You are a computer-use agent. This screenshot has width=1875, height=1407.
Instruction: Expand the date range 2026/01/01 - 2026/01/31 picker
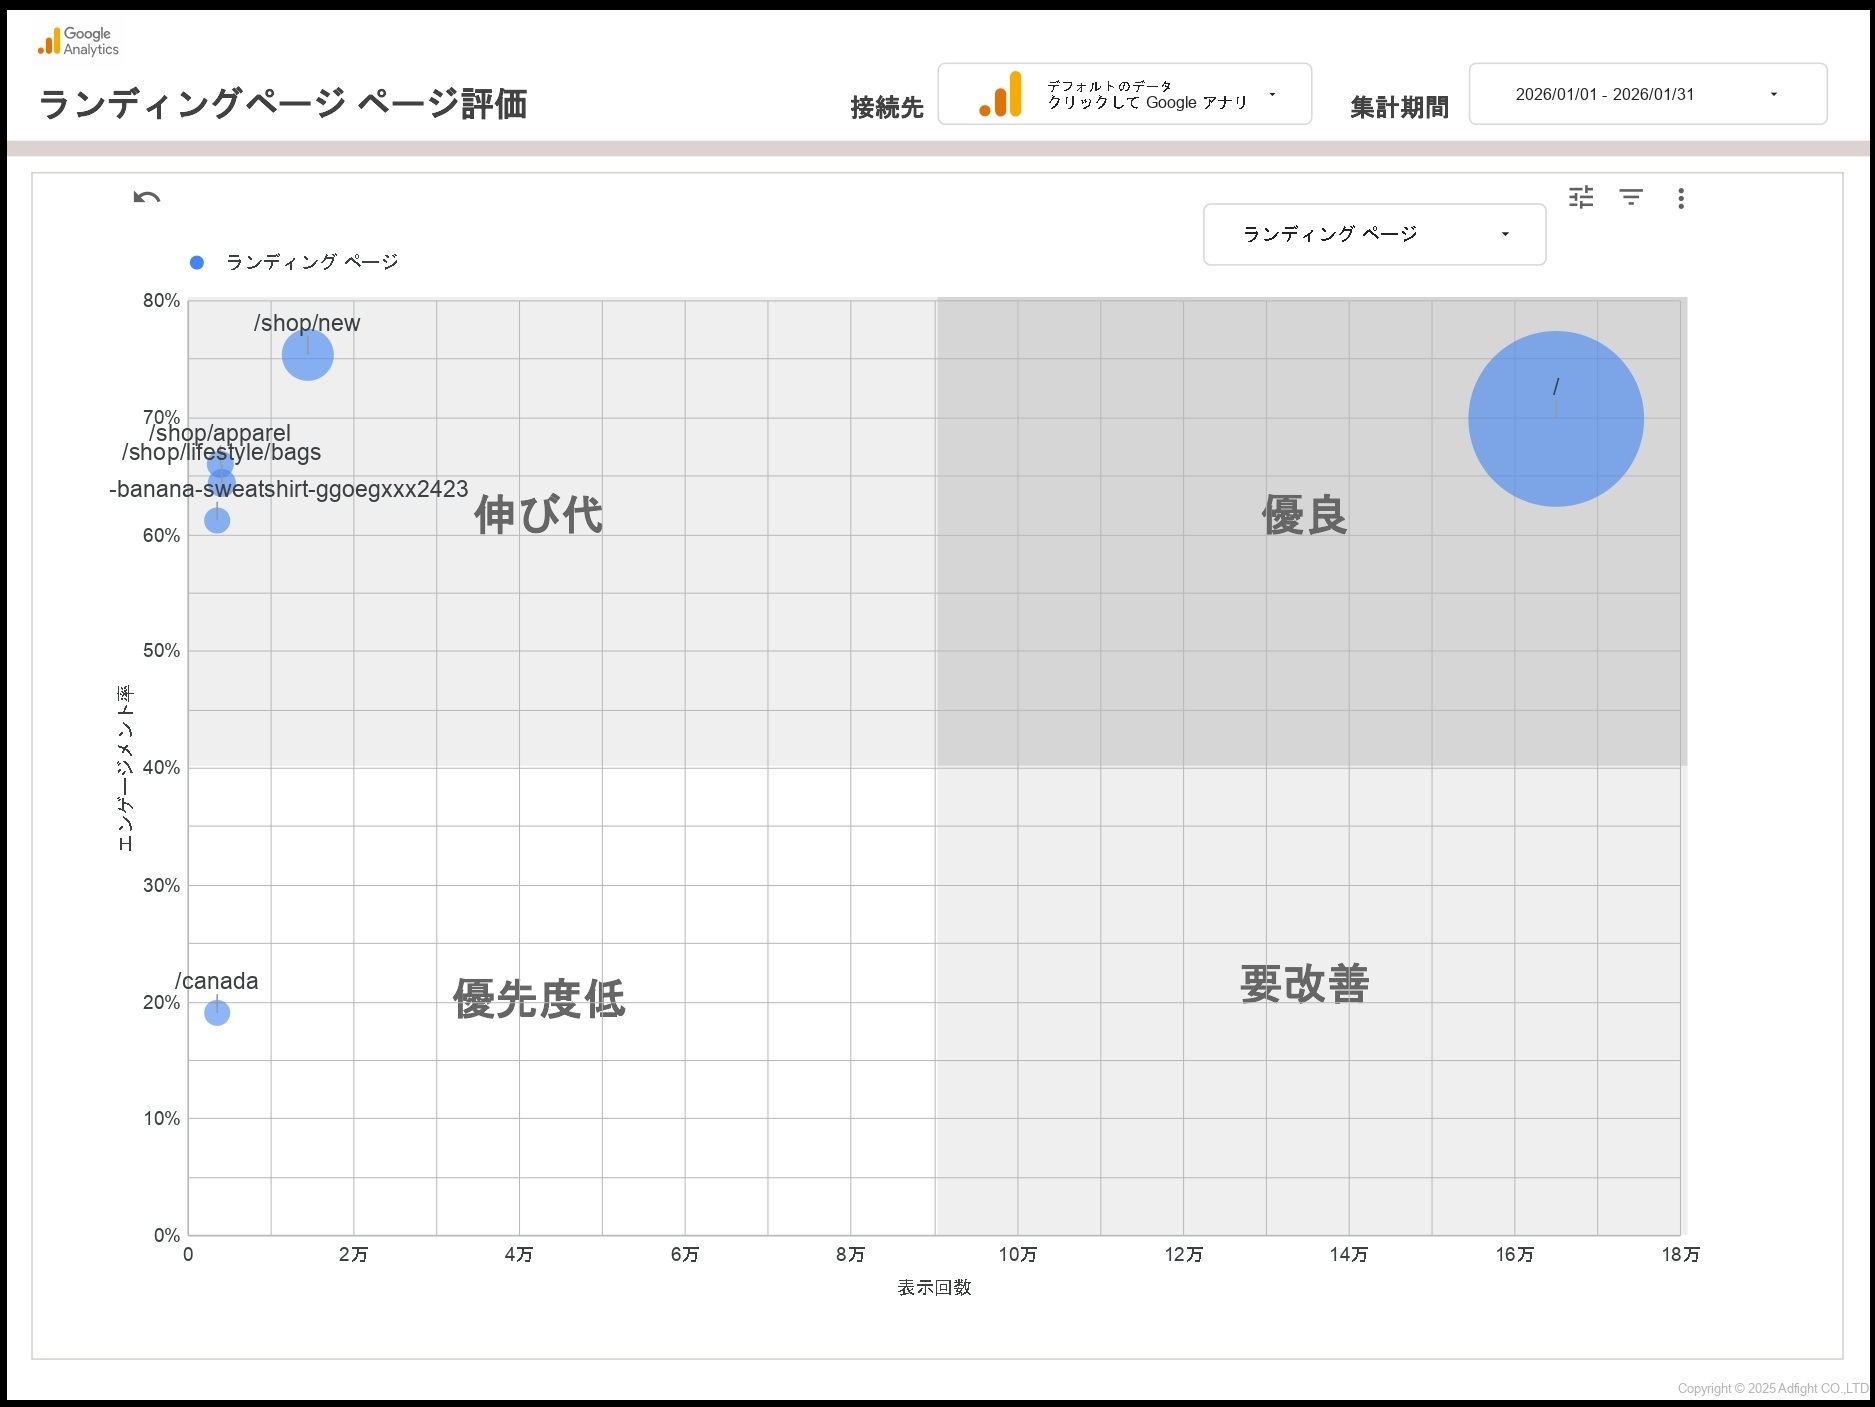pyautogui.click(x=1647, y=94)
